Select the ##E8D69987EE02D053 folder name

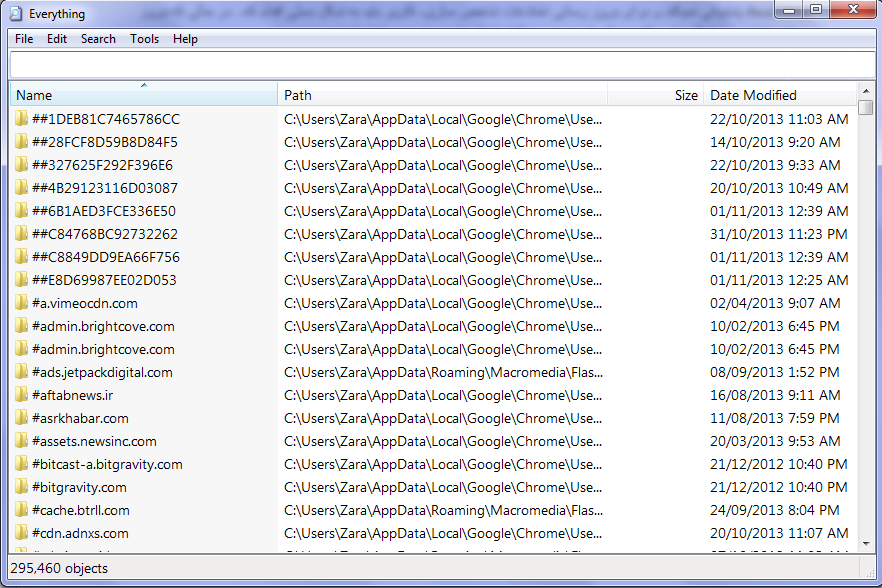click(104, 280)
